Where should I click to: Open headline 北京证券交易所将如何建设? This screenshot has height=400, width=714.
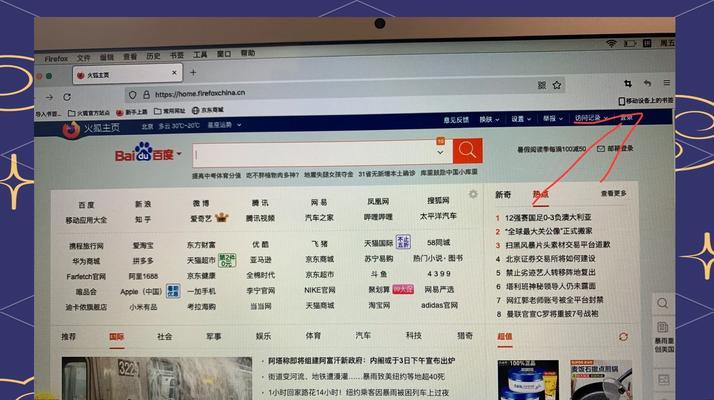coord(551,259)
